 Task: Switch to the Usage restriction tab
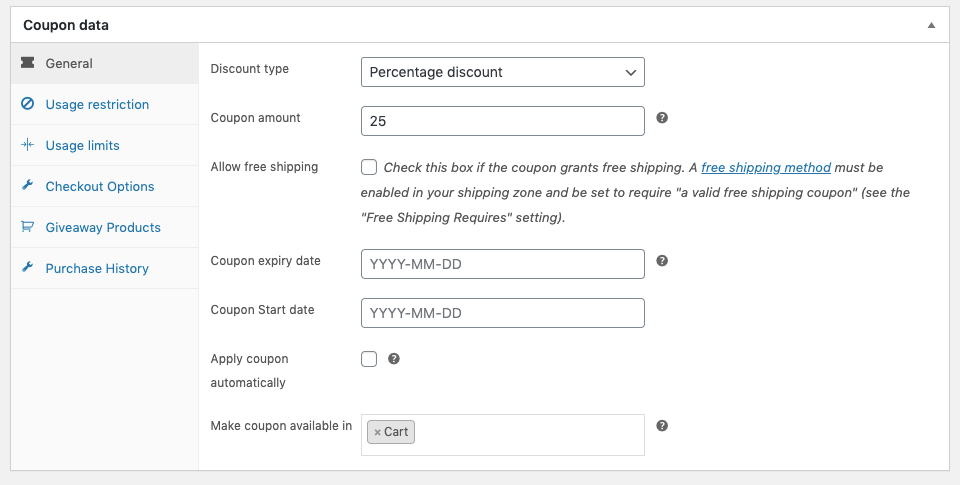coord(97,104)
